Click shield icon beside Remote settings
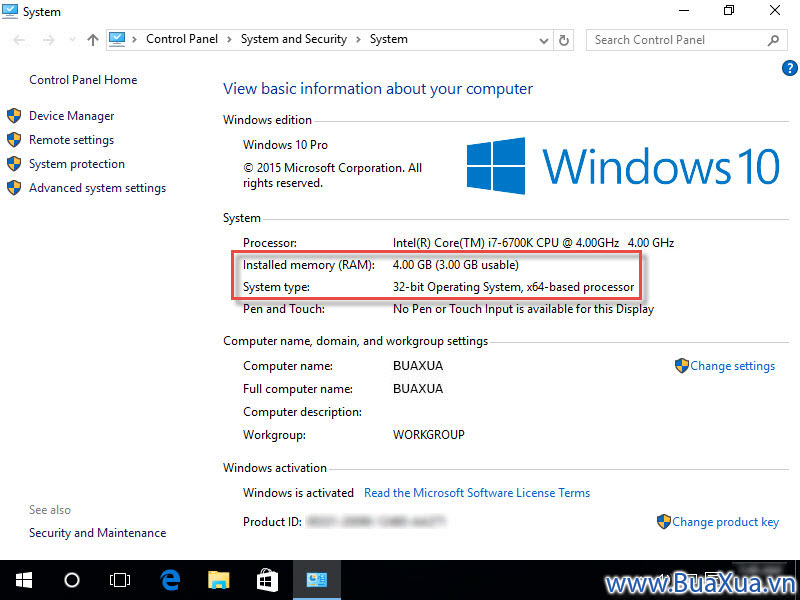This screenshot has width=800, height=600. point(14,140)
